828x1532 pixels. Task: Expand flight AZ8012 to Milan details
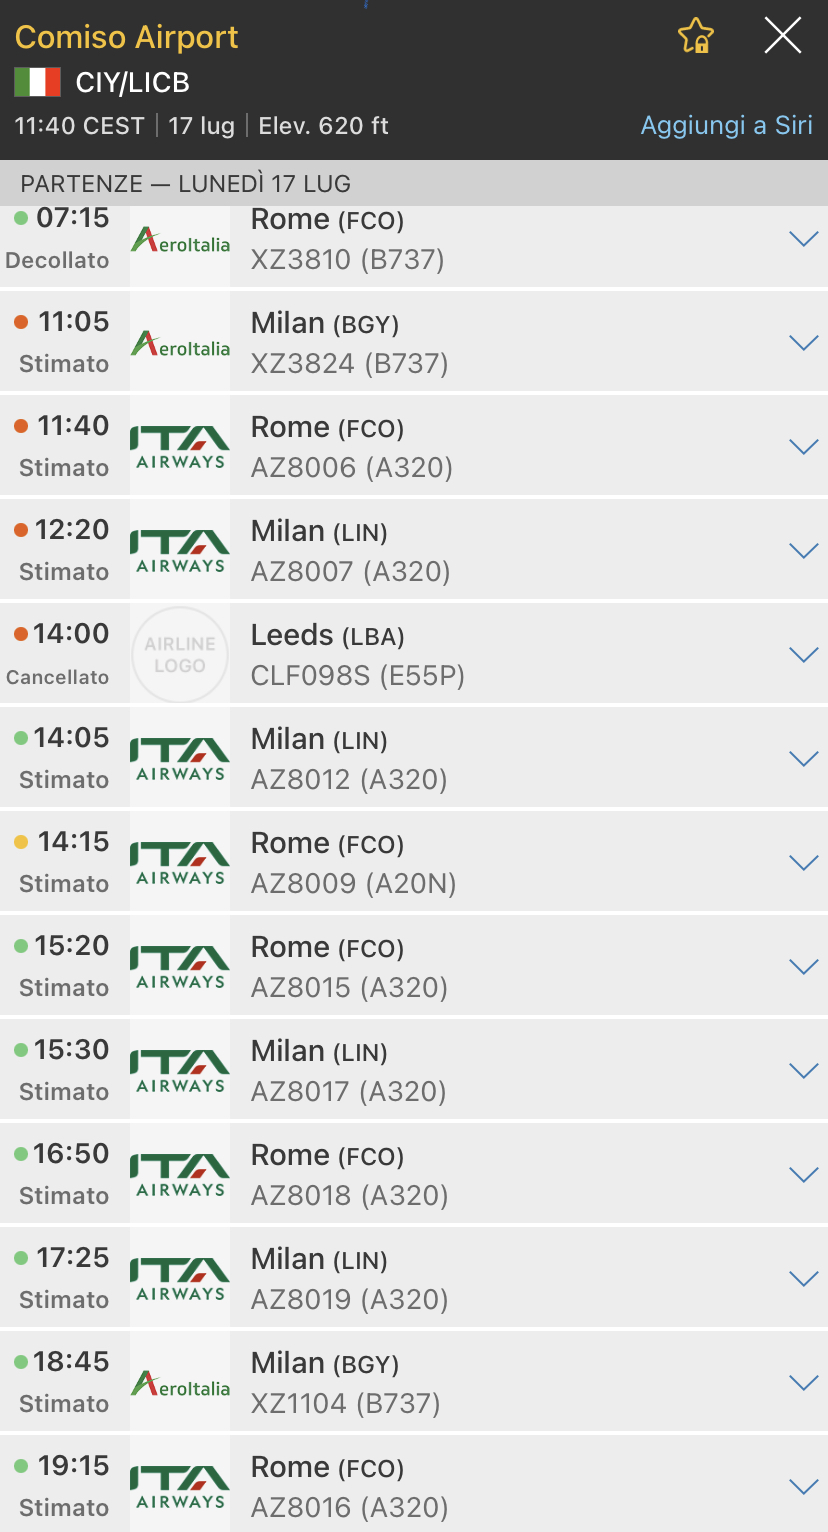pyautogui.click(x=803, y=759)
